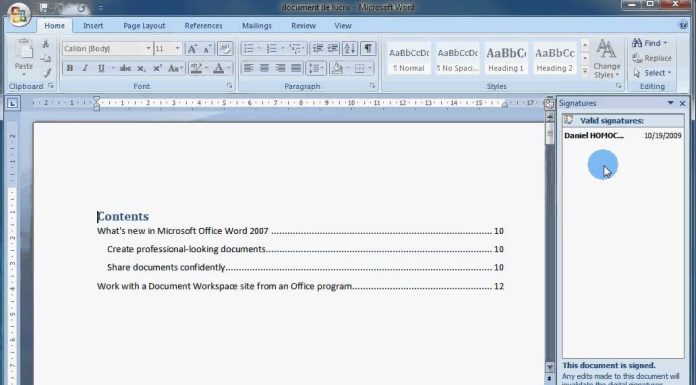Screen dimensions: 696x385
Task: Toggle underline formatting
Action: click(x=101, y=68)
